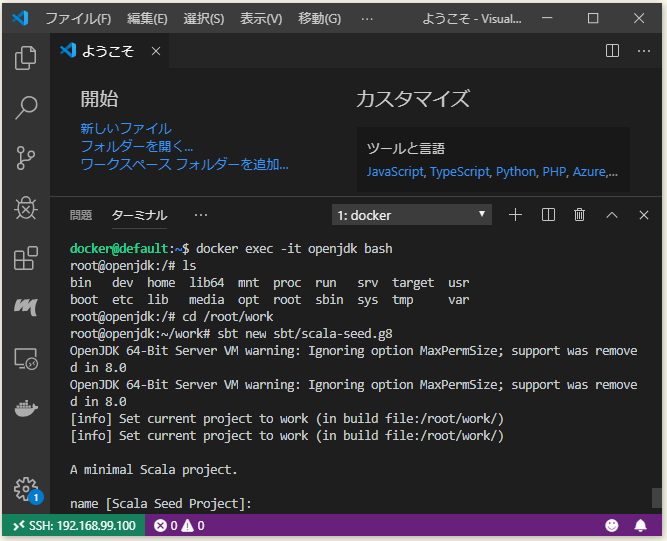Screen dimensions: 667x541
Task: Split the editor to the right
Action: click(612, 51)
